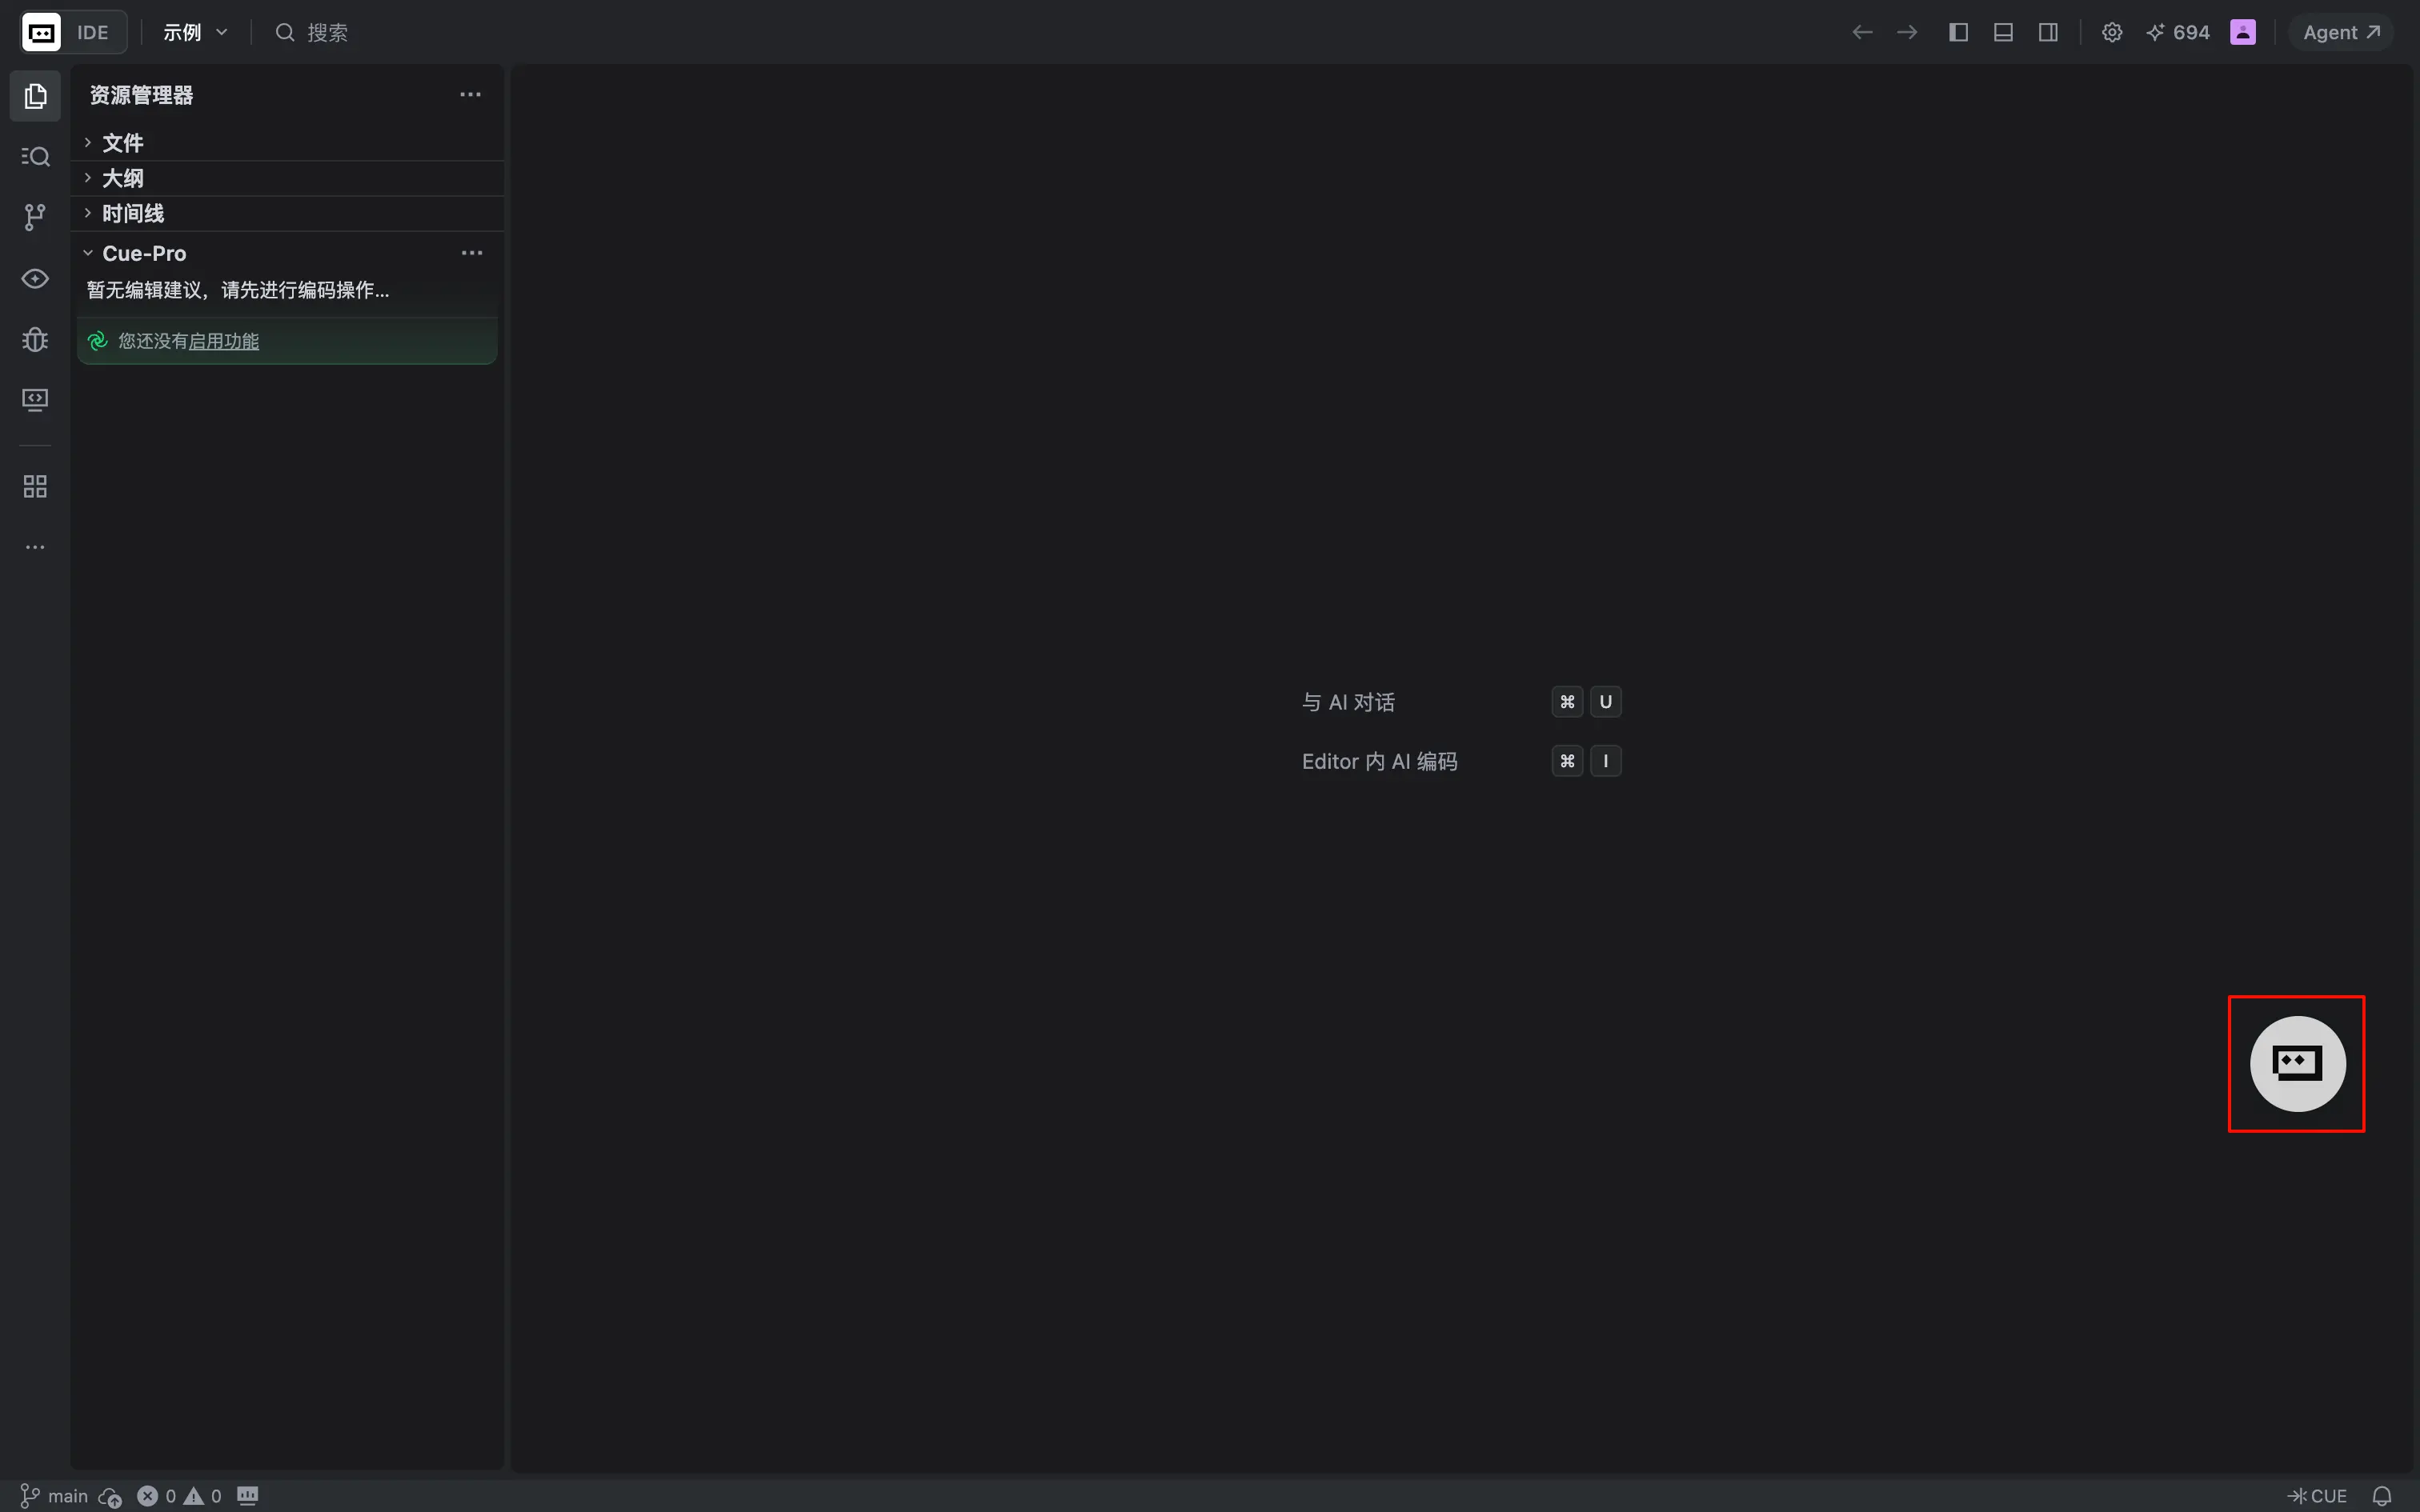Click the errors and warnings counter

point(179,1496)
